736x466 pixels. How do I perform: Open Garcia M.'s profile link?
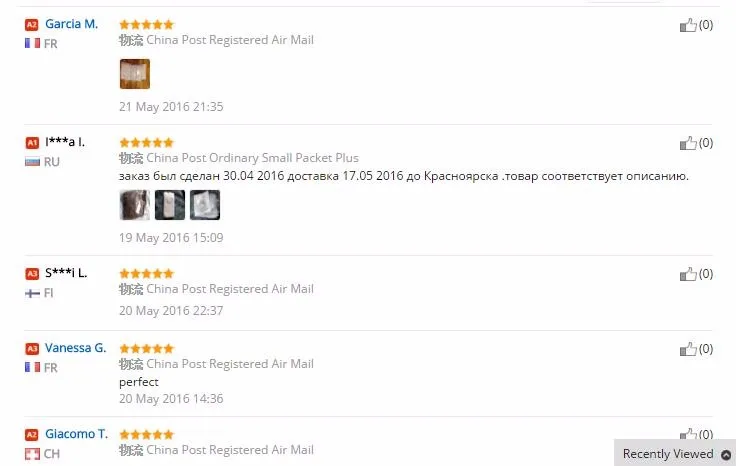click(71, 24)
